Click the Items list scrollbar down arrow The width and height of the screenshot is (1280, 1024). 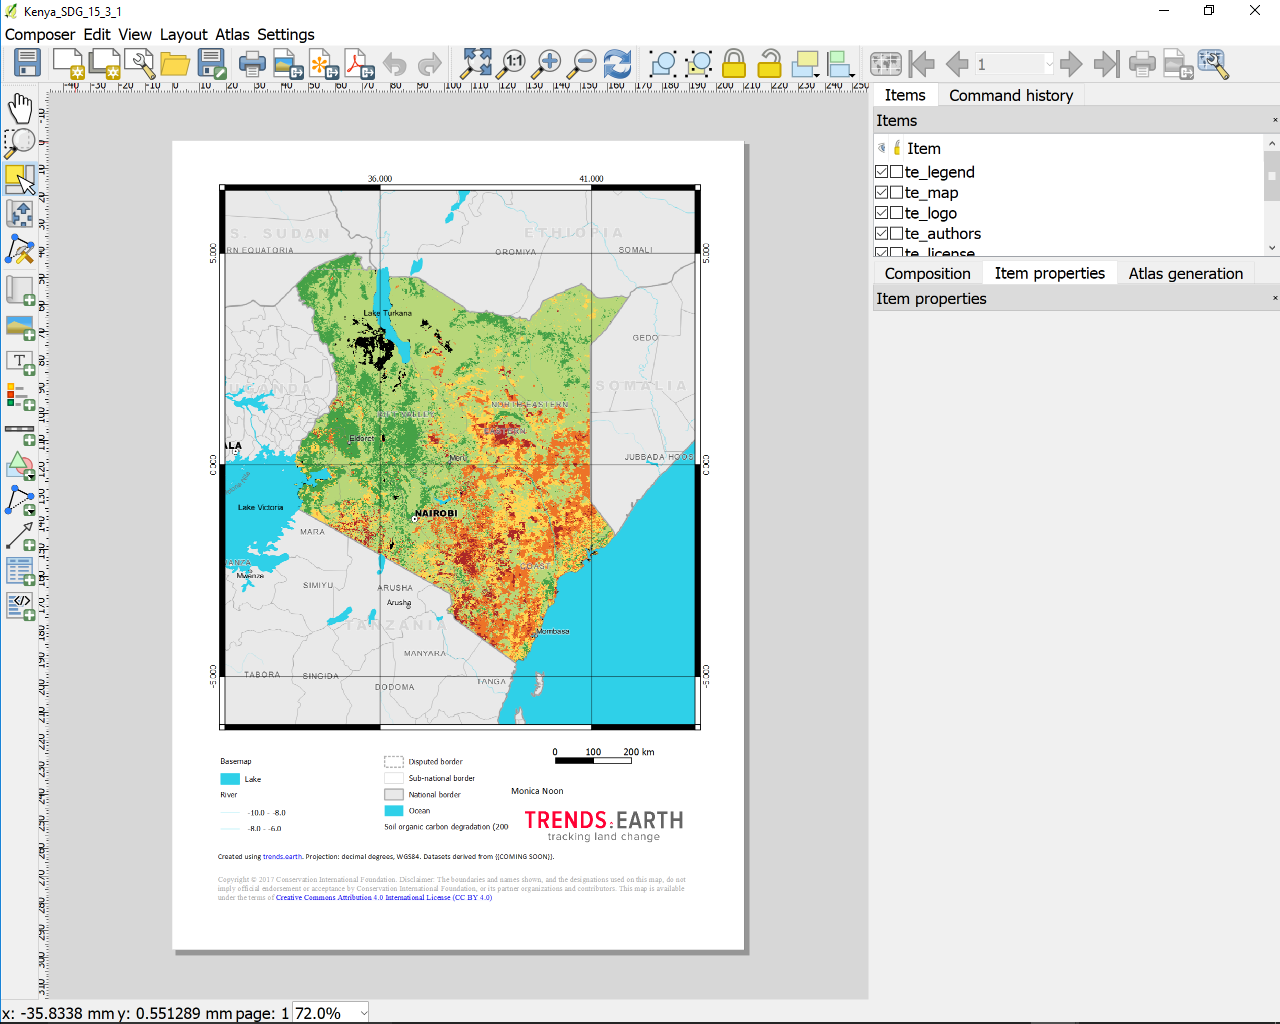coord(1272,247)
